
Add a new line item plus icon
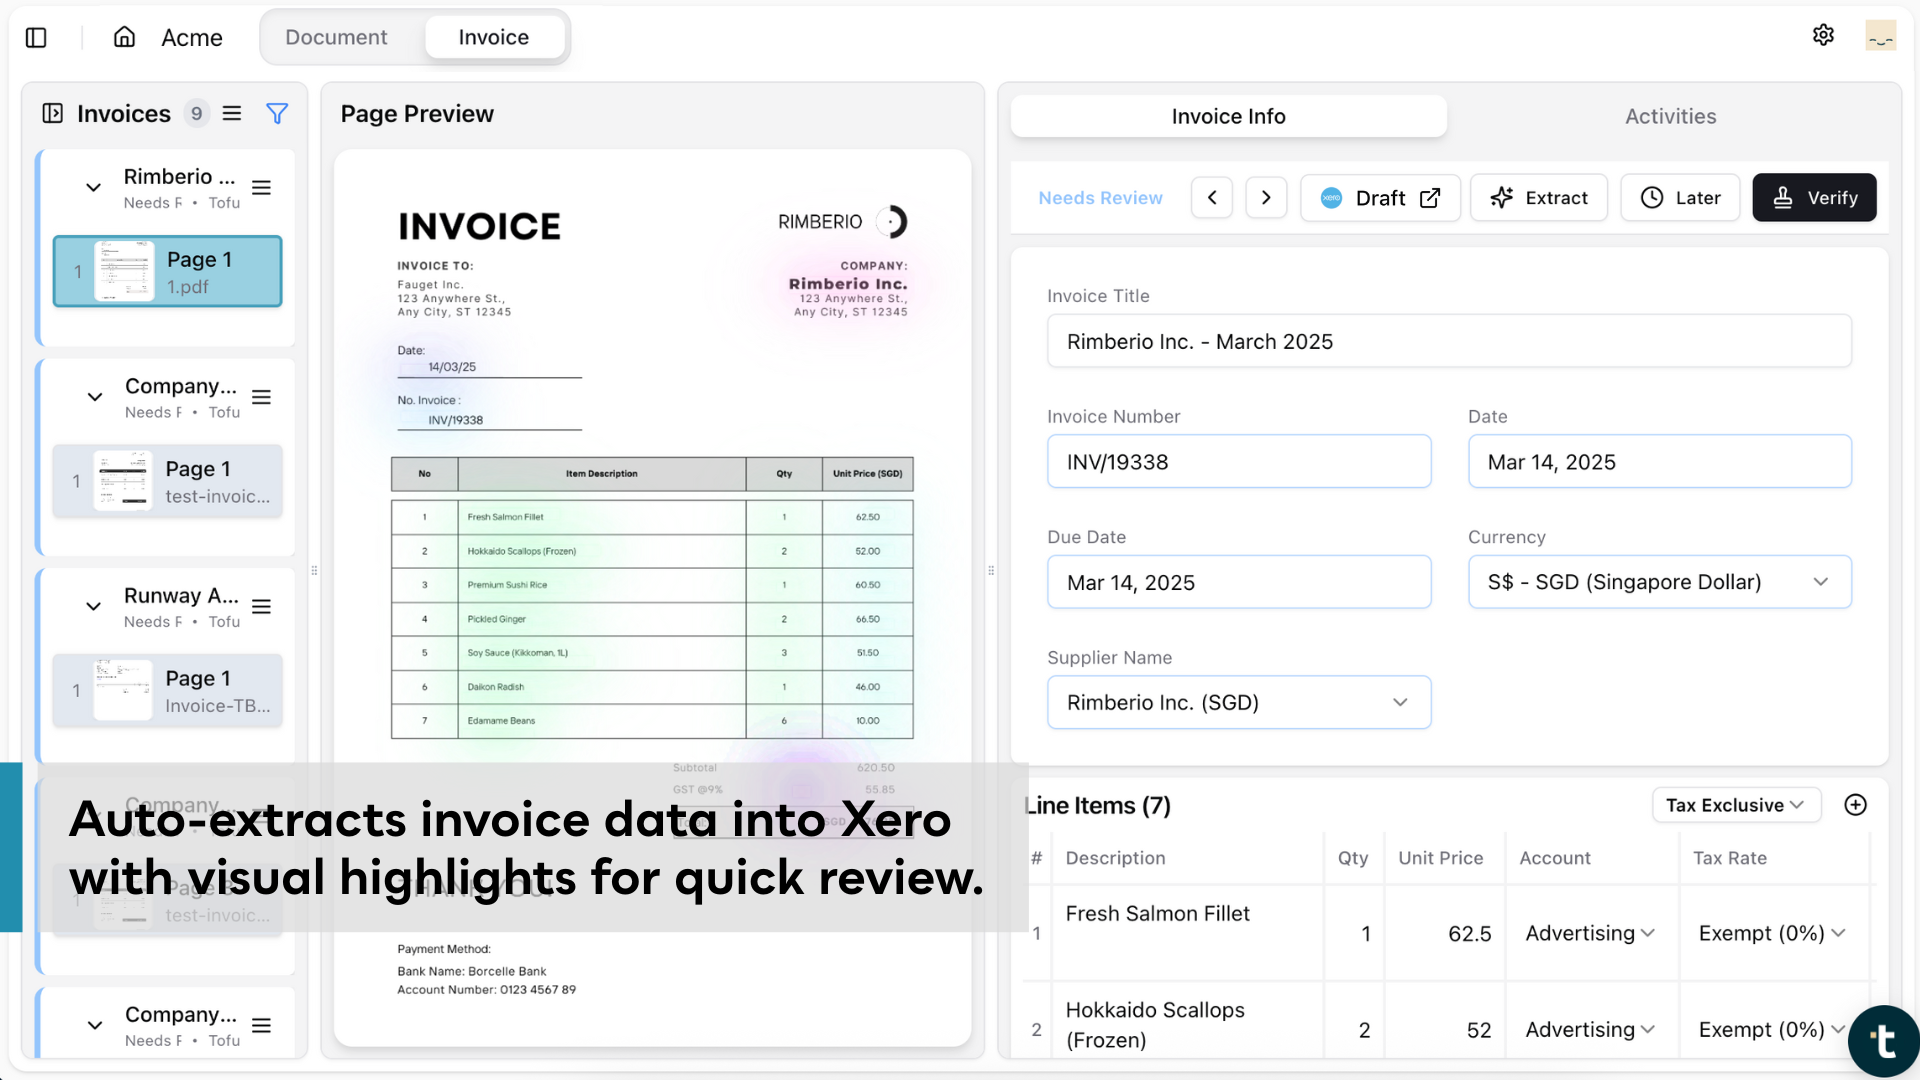(1855, 805)
